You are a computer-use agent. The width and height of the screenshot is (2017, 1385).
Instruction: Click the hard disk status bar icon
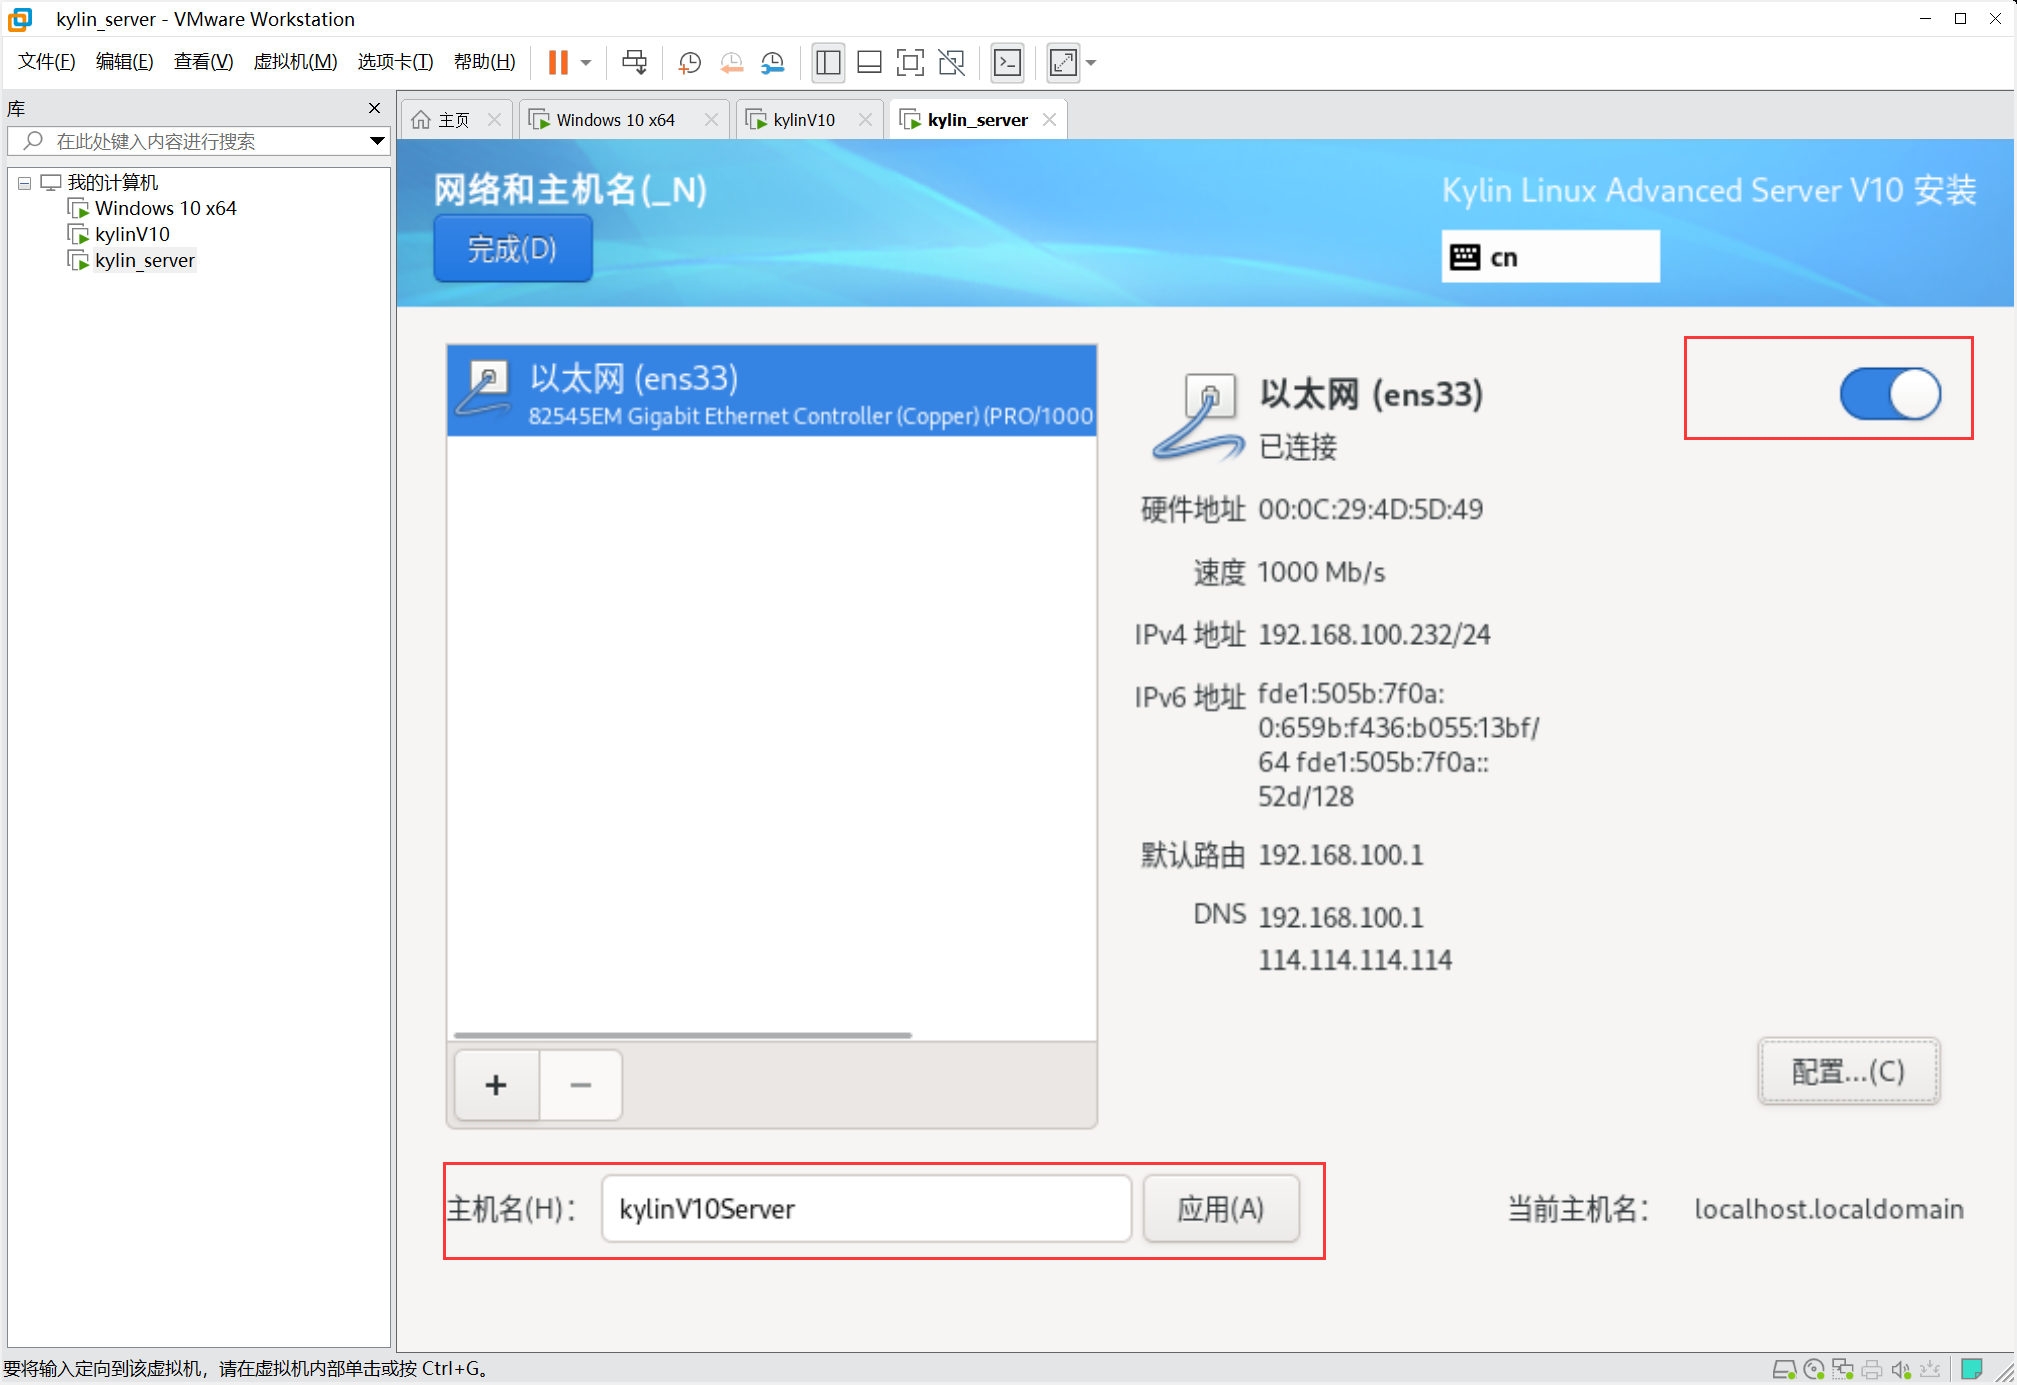pyautogui.click(x=1784, y=1369)
